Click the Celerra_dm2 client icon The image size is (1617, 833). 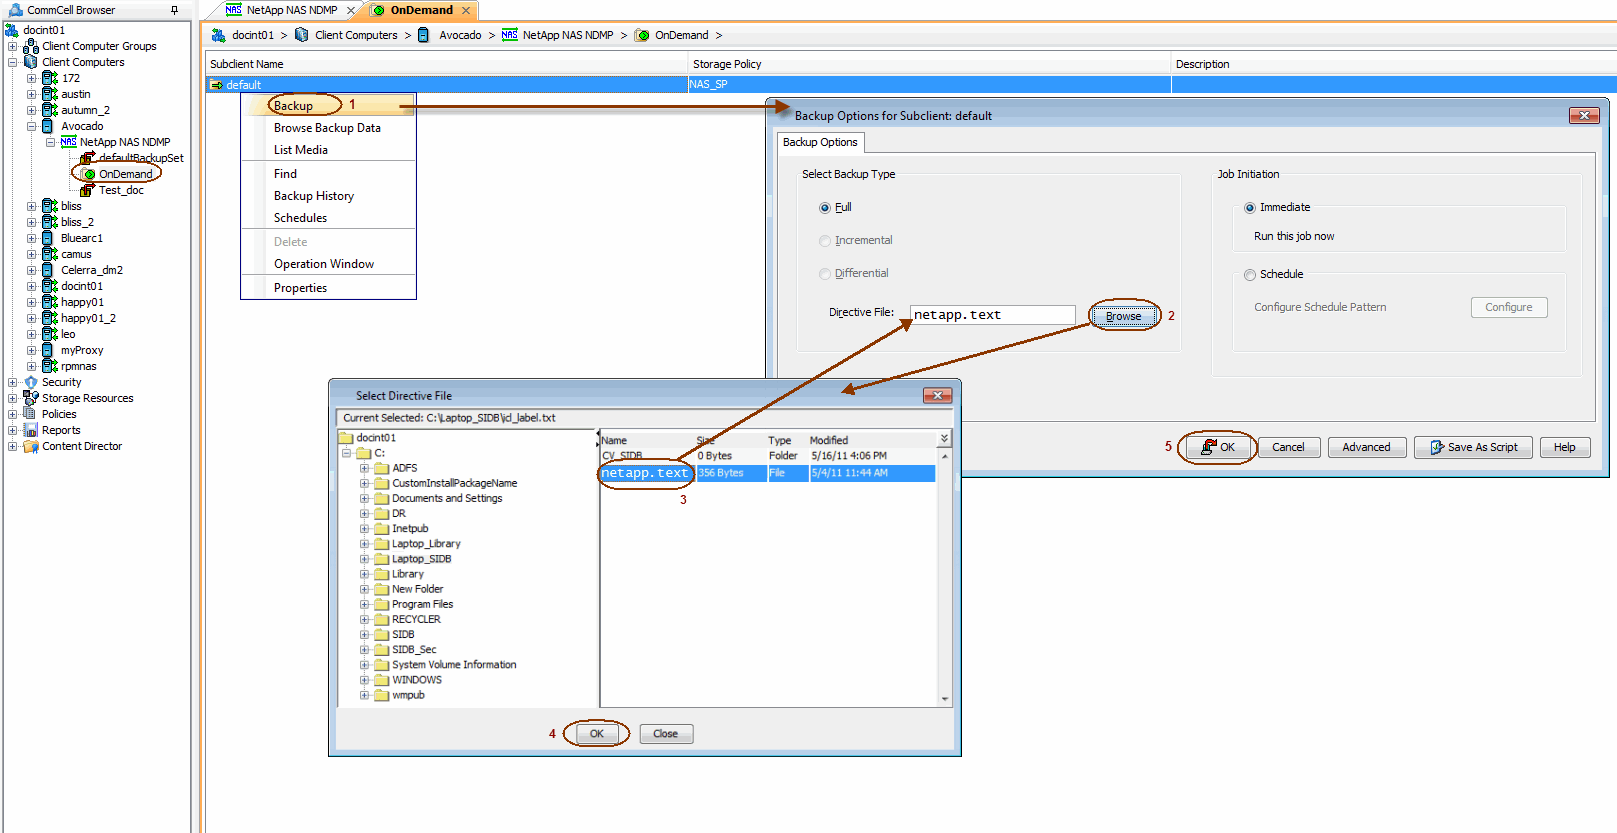pyautogui.click(x=48, y=270)
